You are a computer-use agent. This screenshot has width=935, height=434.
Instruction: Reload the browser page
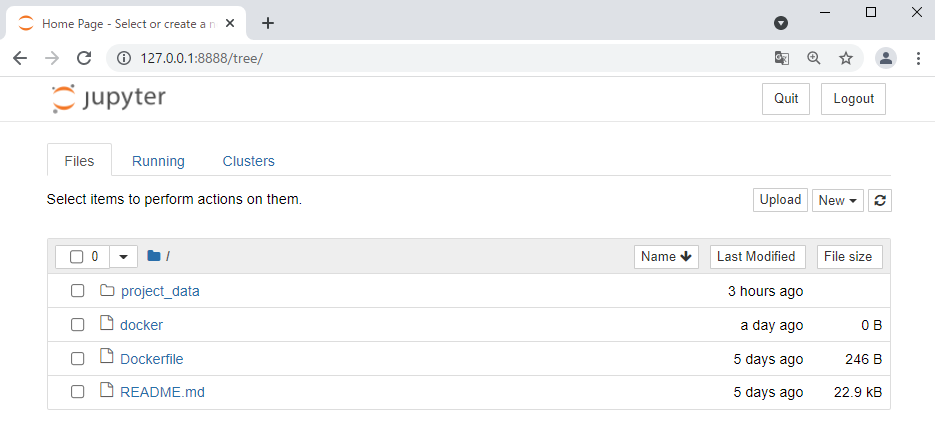[x=84, y=58]
